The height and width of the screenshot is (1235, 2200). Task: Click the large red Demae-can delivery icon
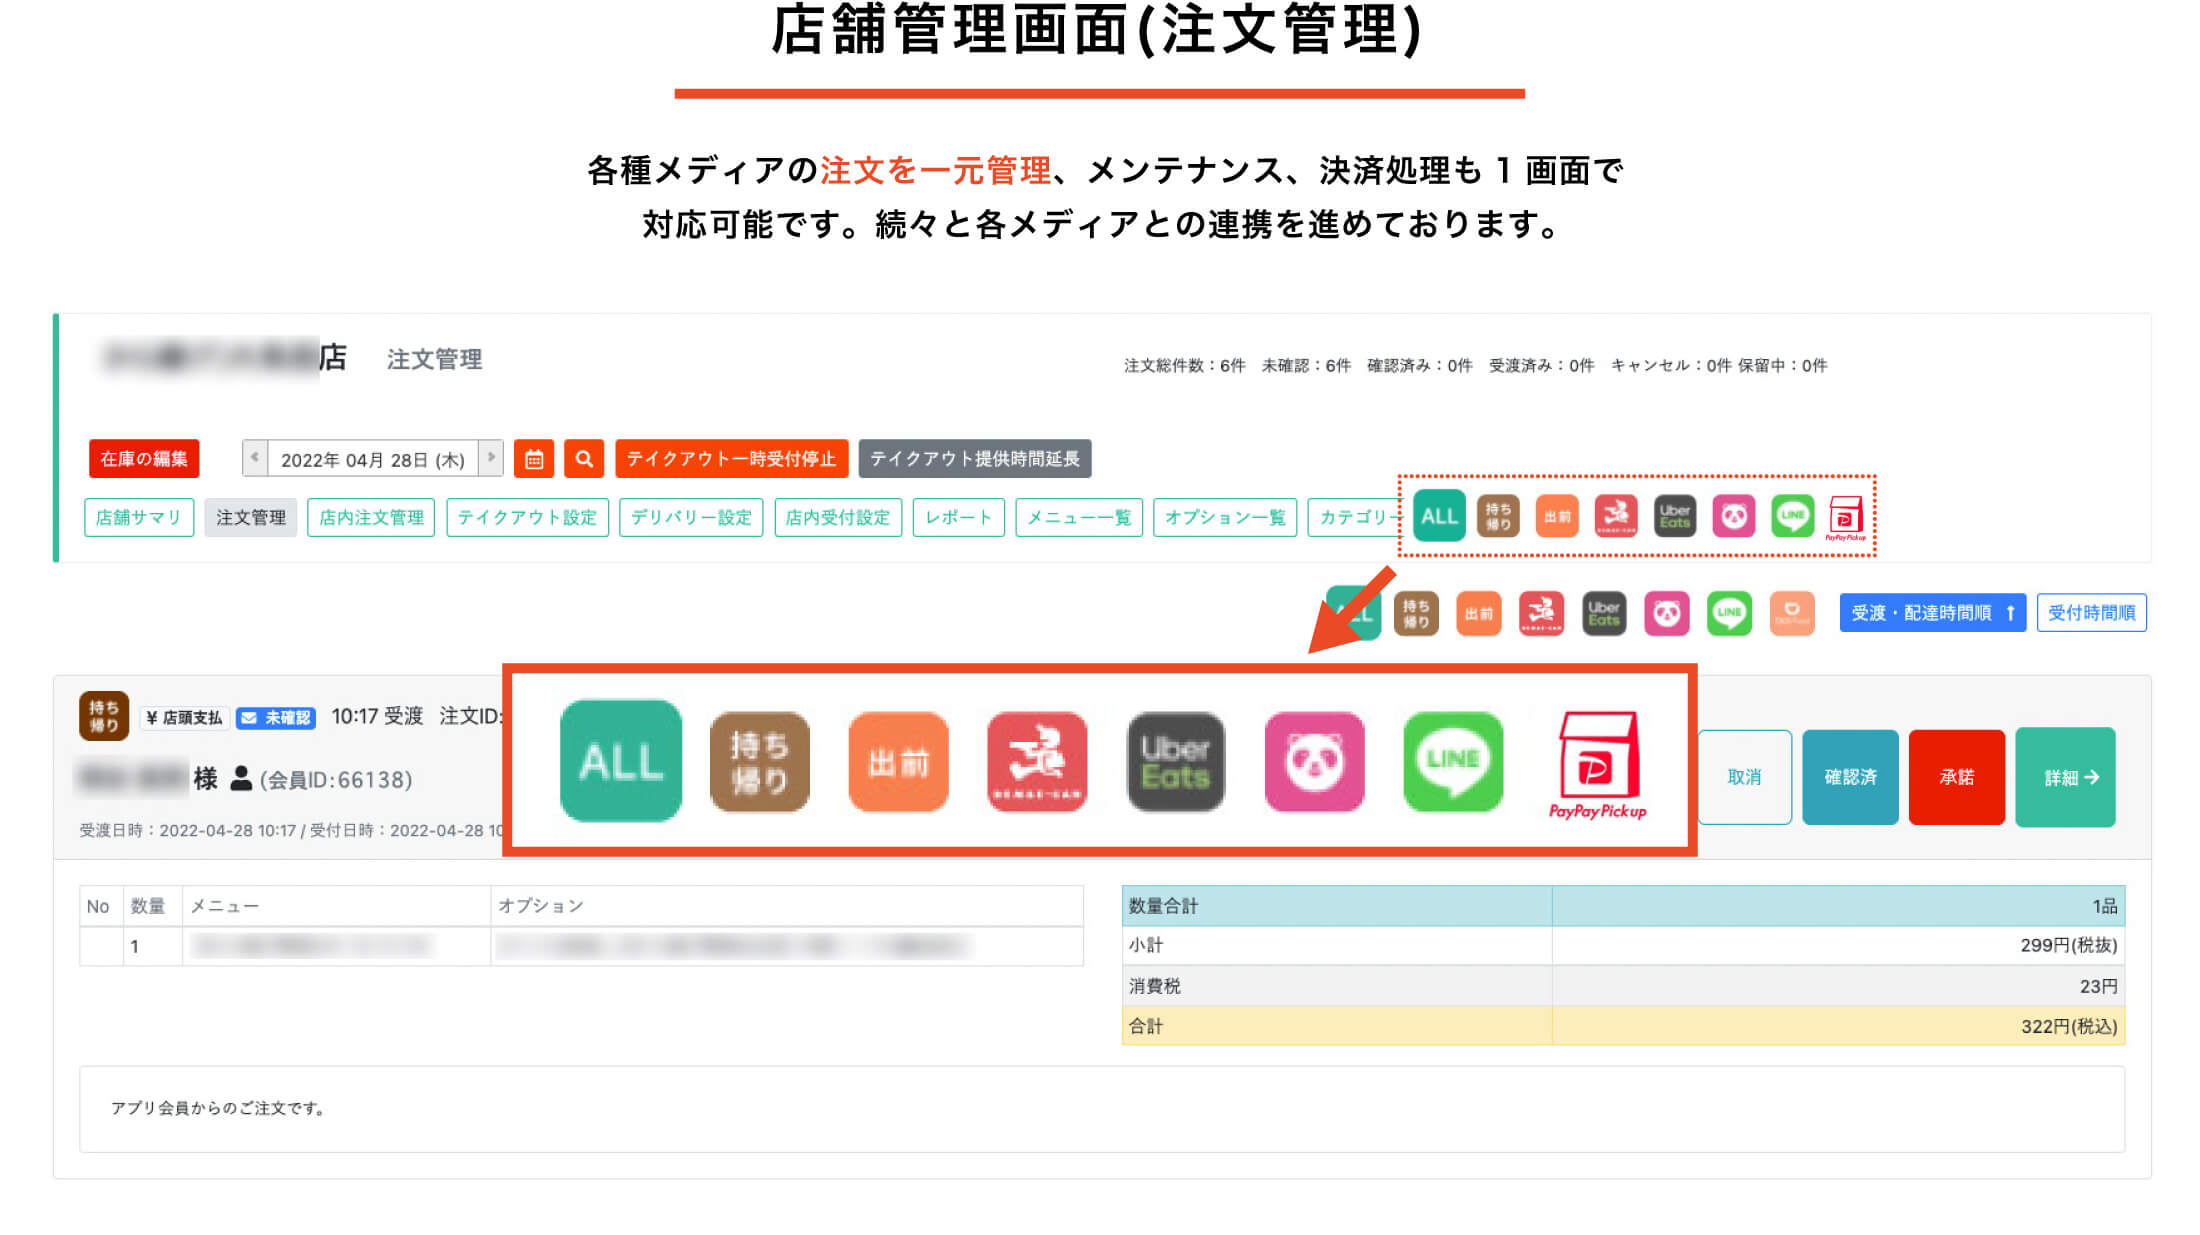(1037, 761)
